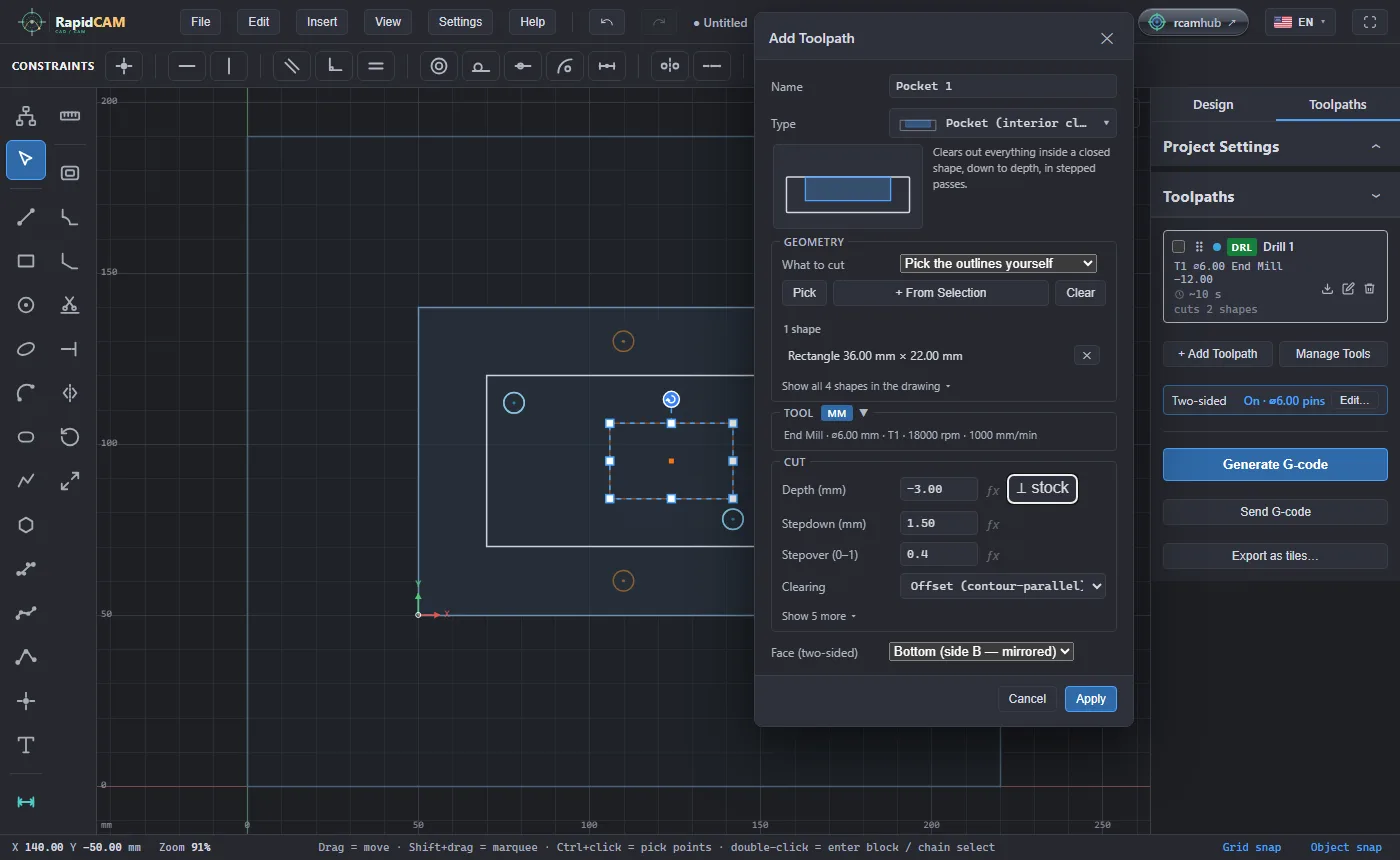Click the Stepdown (mm) value field
This screenshot has height=860, width=1400.
point(939,524)
